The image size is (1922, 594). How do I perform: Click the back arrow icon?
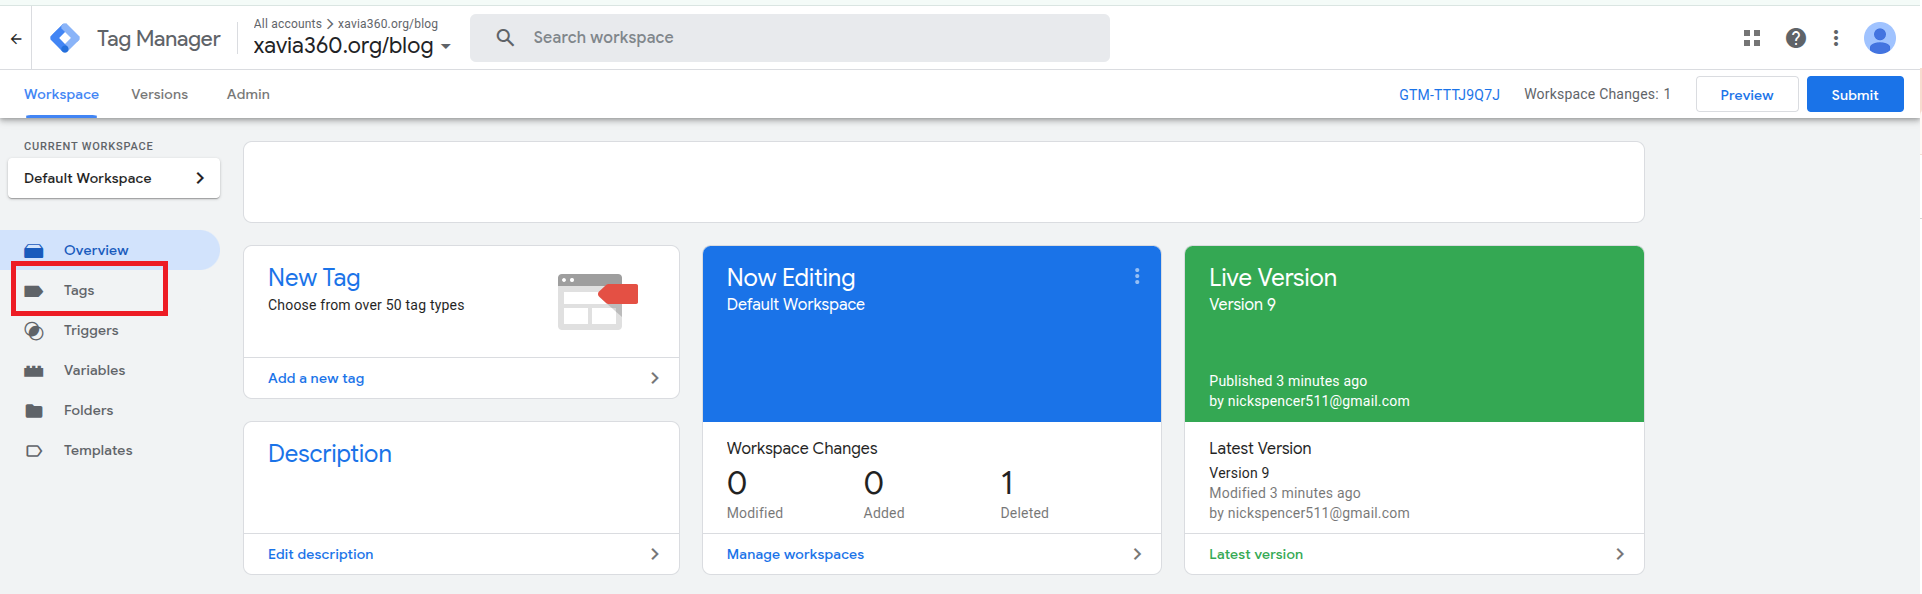point(16,39)
